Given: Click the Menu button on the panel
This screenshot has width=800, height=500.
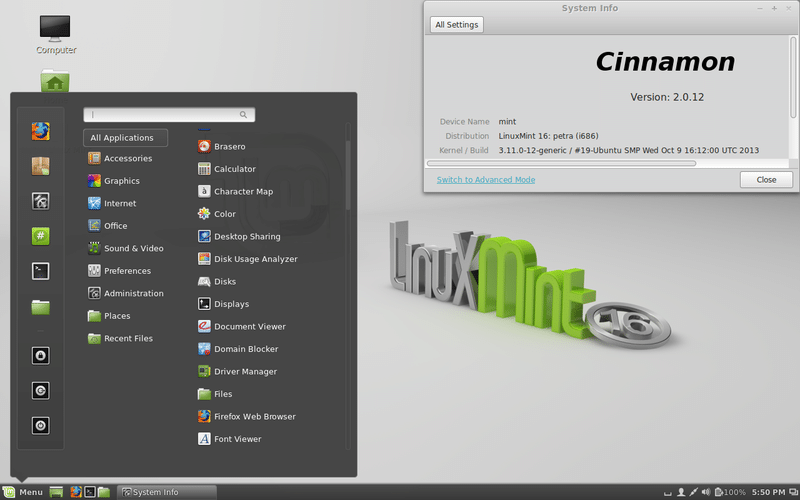Looking at the screenshot, I should 23,492.
